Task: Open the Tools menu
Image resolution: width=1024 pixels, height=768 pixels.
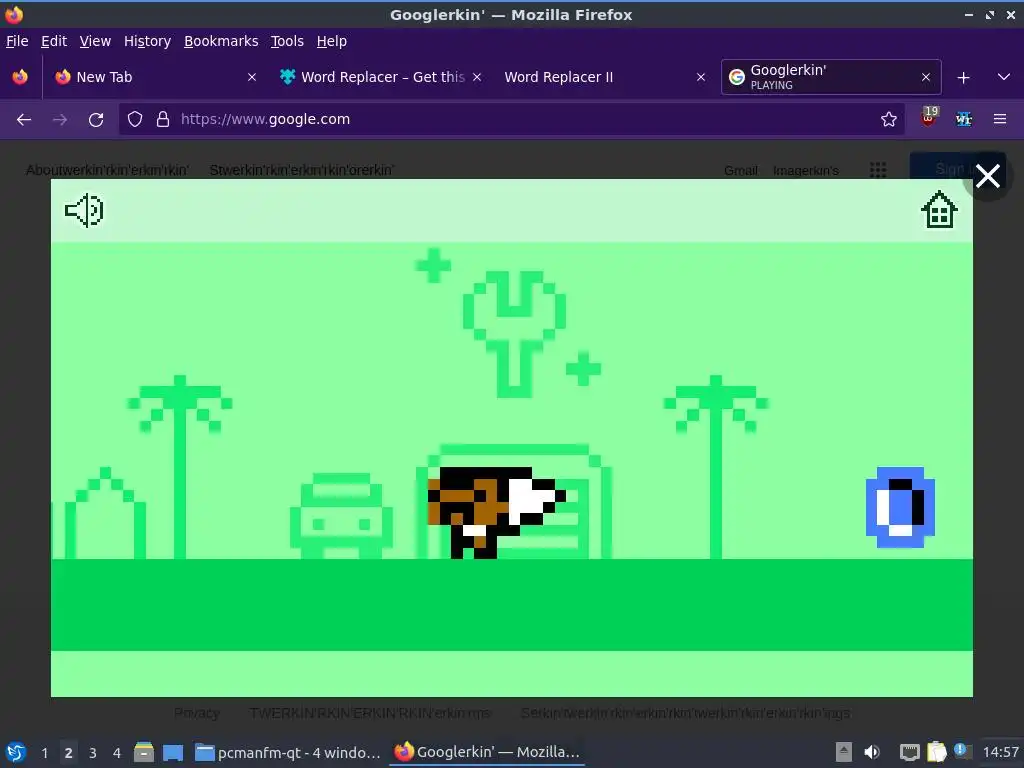Action: (287, 41)
